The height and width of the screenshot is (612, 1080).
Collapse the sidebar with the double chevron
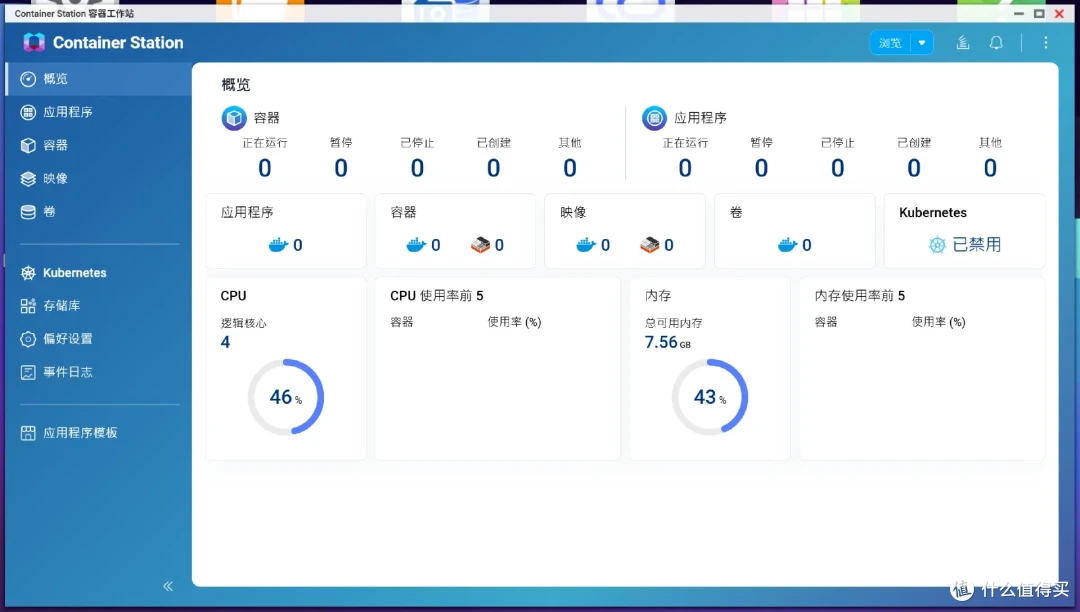click(x=168, y=586)
